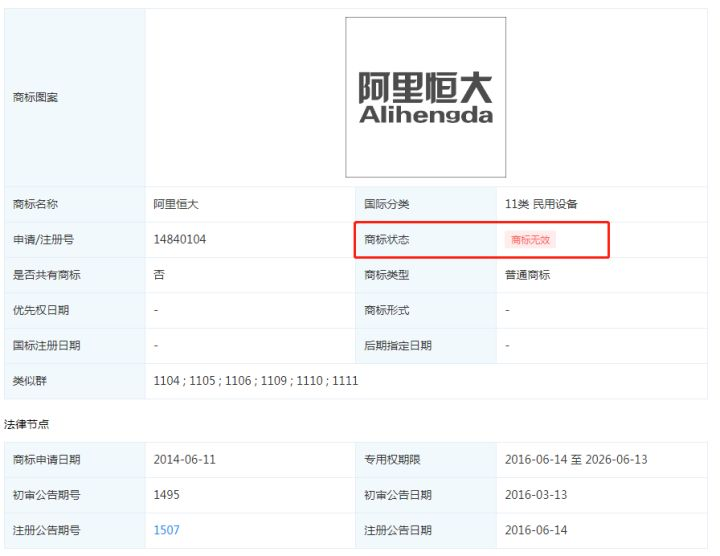Select the 商标申请日期 label
This screenshot has width=720, height=556.
pos(46,460)
